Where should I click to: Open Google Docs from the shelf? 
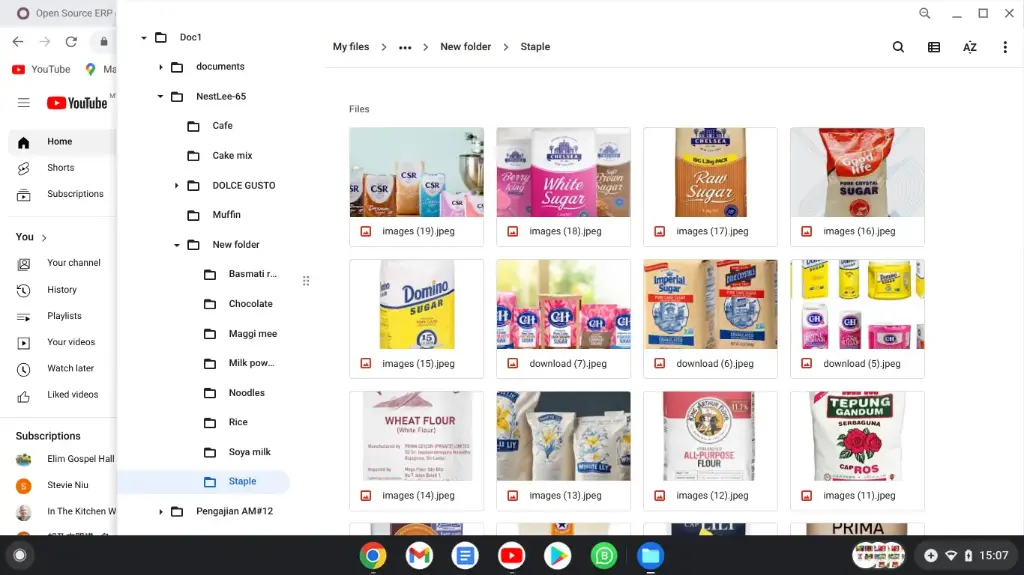point(465,555)
